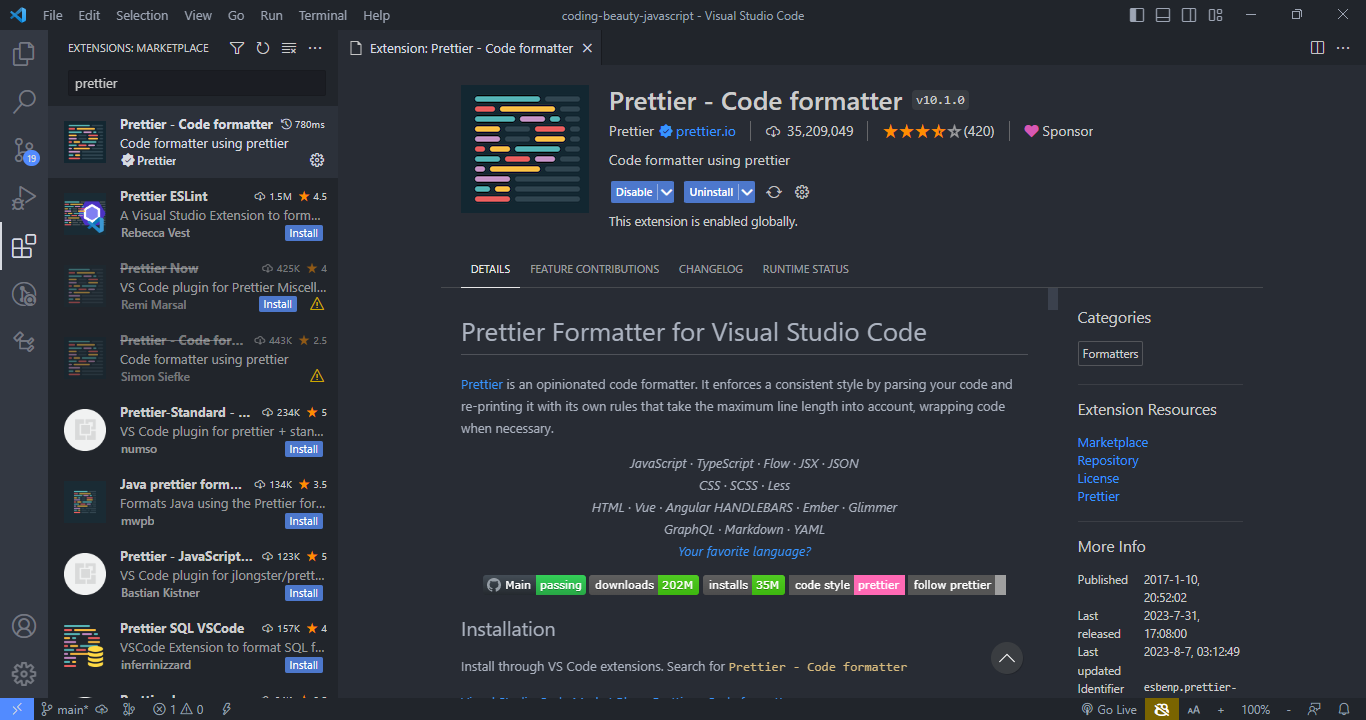Open the manage gear on Prettier list entry
This screenshot has height=720, width=1366.
click(x=317, y=160)
